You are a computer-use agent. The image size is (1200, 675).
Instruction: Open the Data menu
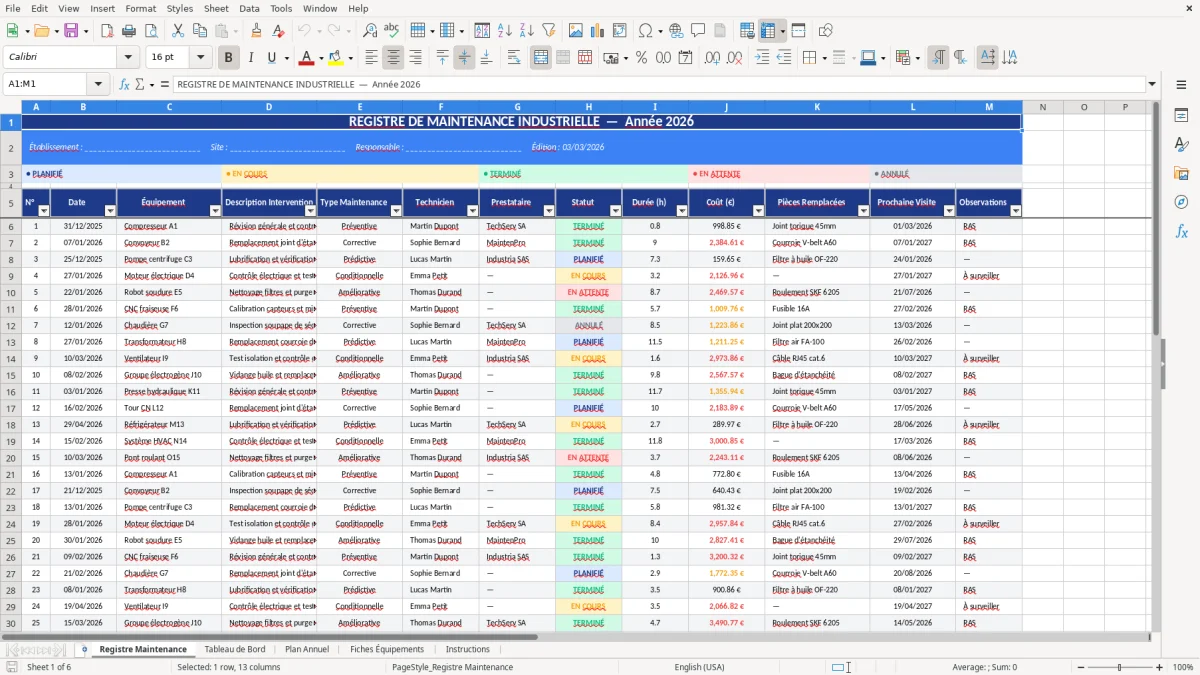tap(249, 8)
